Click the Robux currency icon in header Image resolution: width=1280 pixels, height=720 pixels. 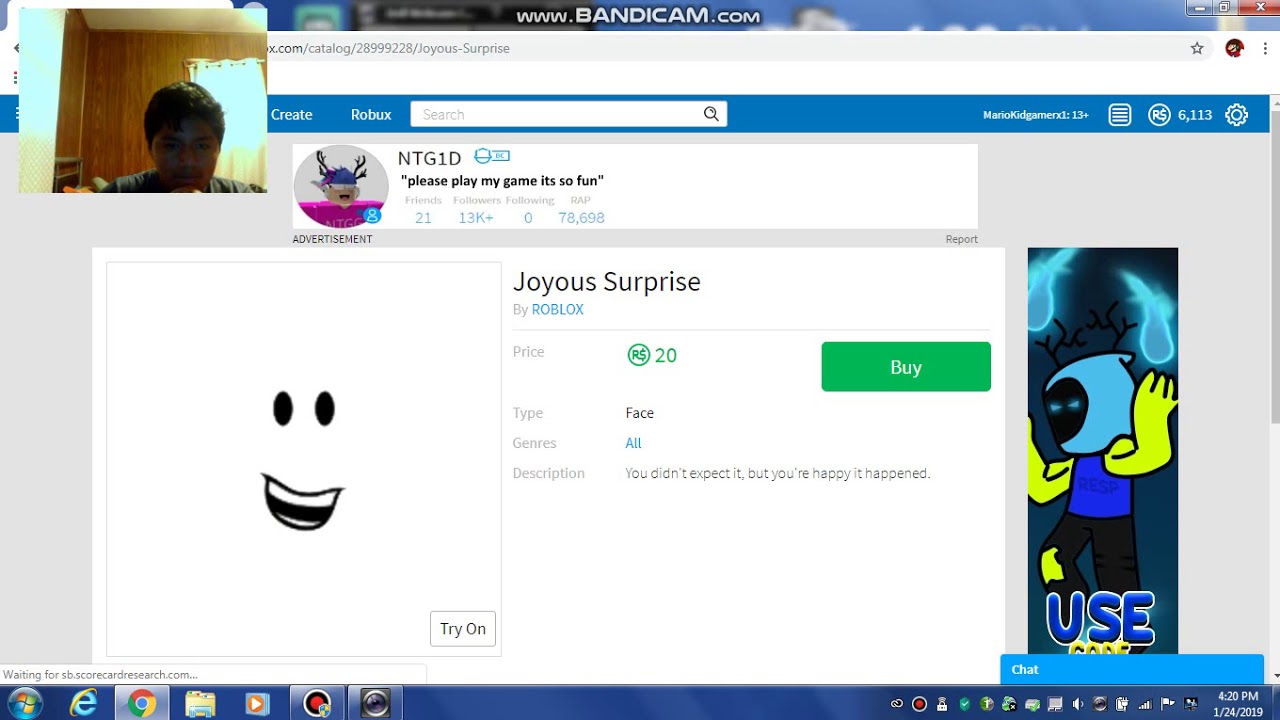[1159, 115]
